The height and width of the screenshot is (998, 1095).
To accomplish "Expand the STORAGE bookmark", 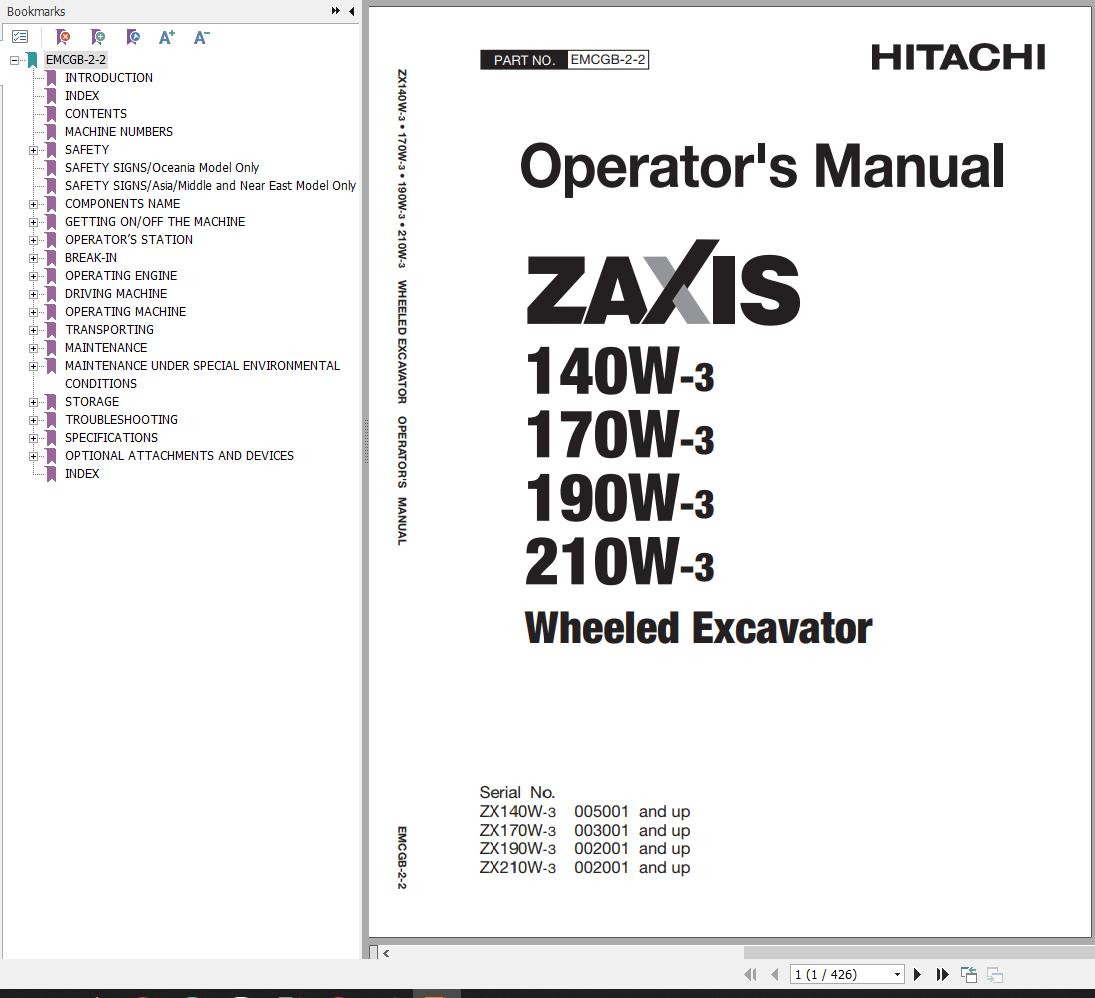I will 33,402.
